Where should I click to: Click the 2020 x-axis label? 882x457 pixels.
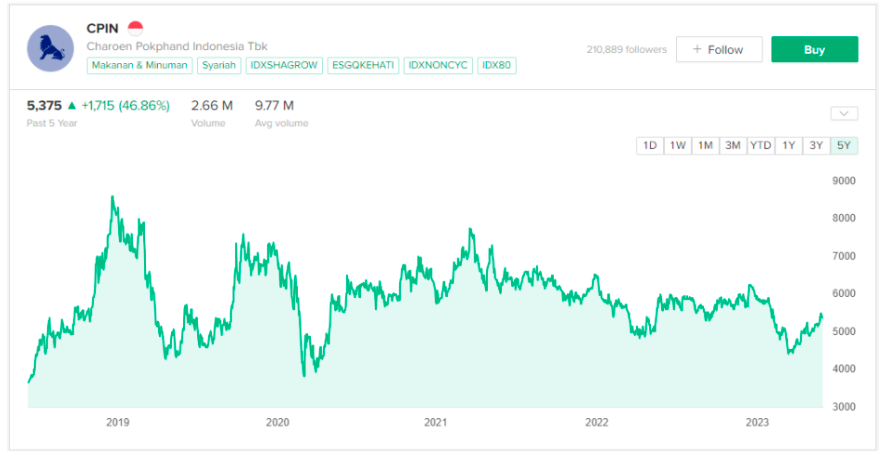click(277, 423)
